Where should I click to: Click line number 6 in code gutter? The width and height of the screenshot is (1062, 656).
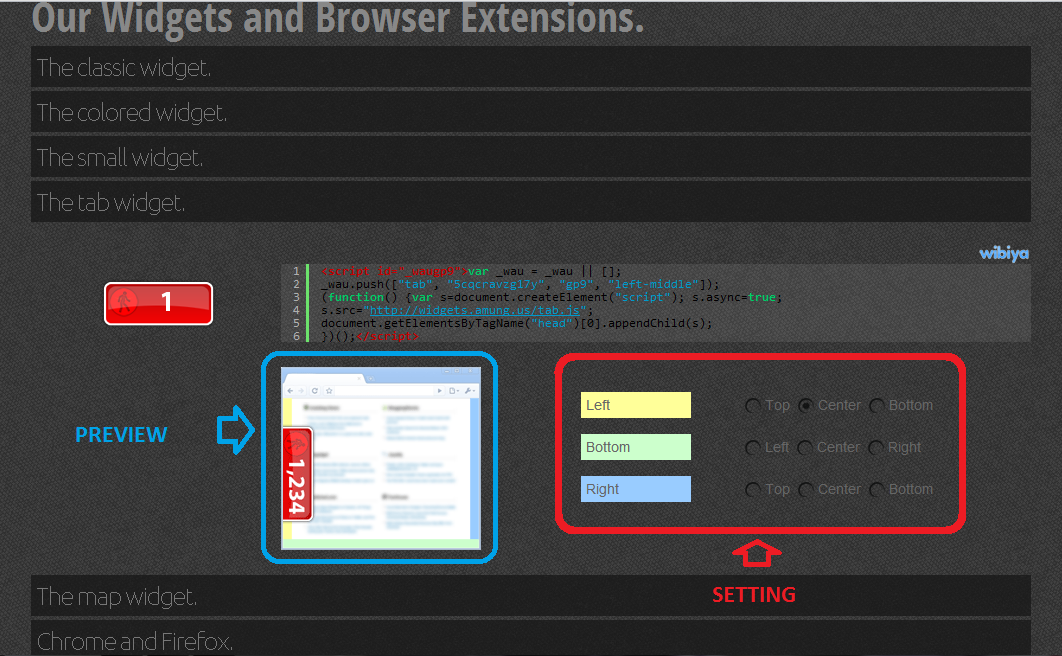[296, 336]
